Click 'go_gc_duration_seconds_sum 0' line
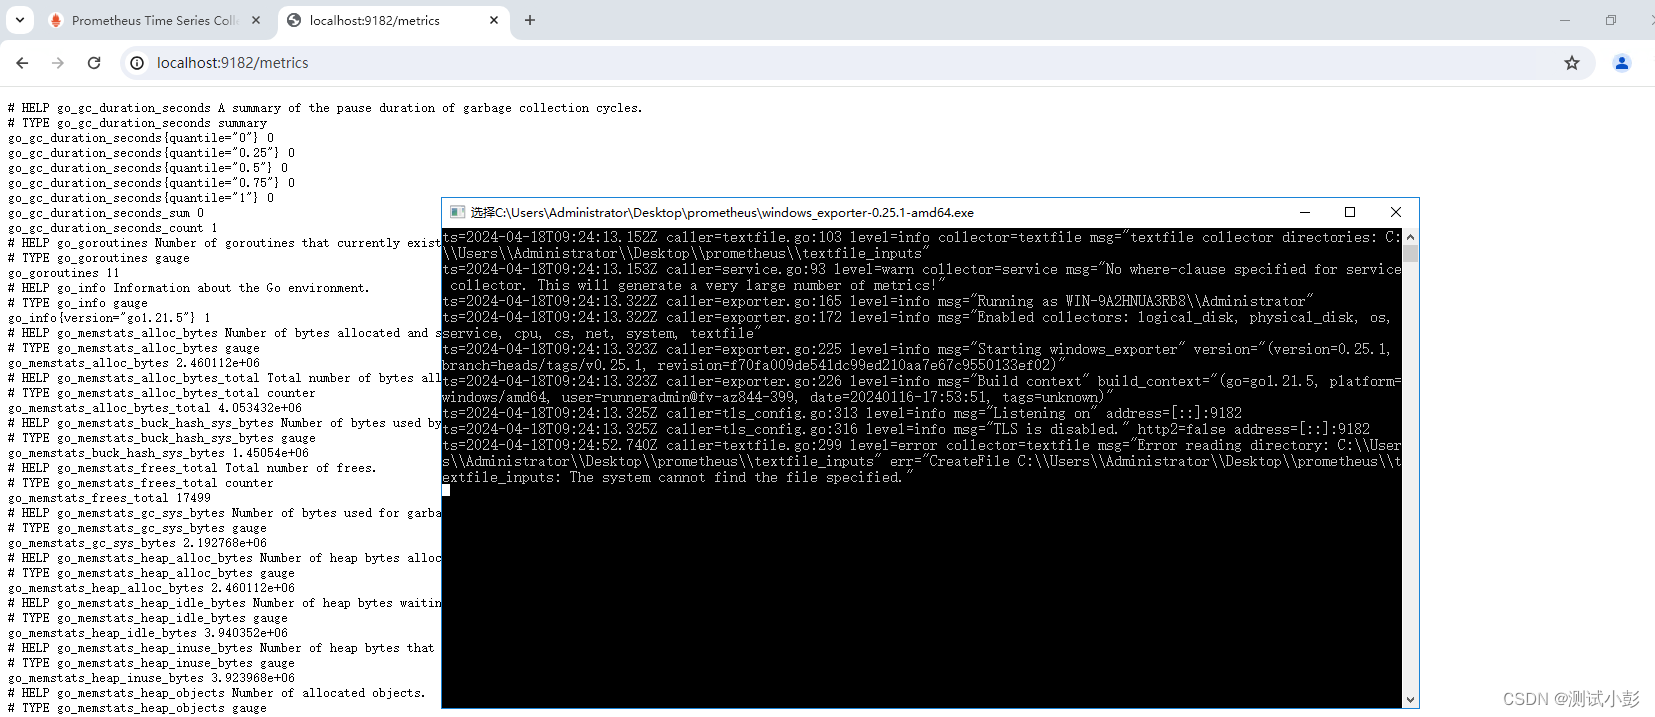Image resolution: width=1655 pixels, height=717 pixels. tap(106, 213)
